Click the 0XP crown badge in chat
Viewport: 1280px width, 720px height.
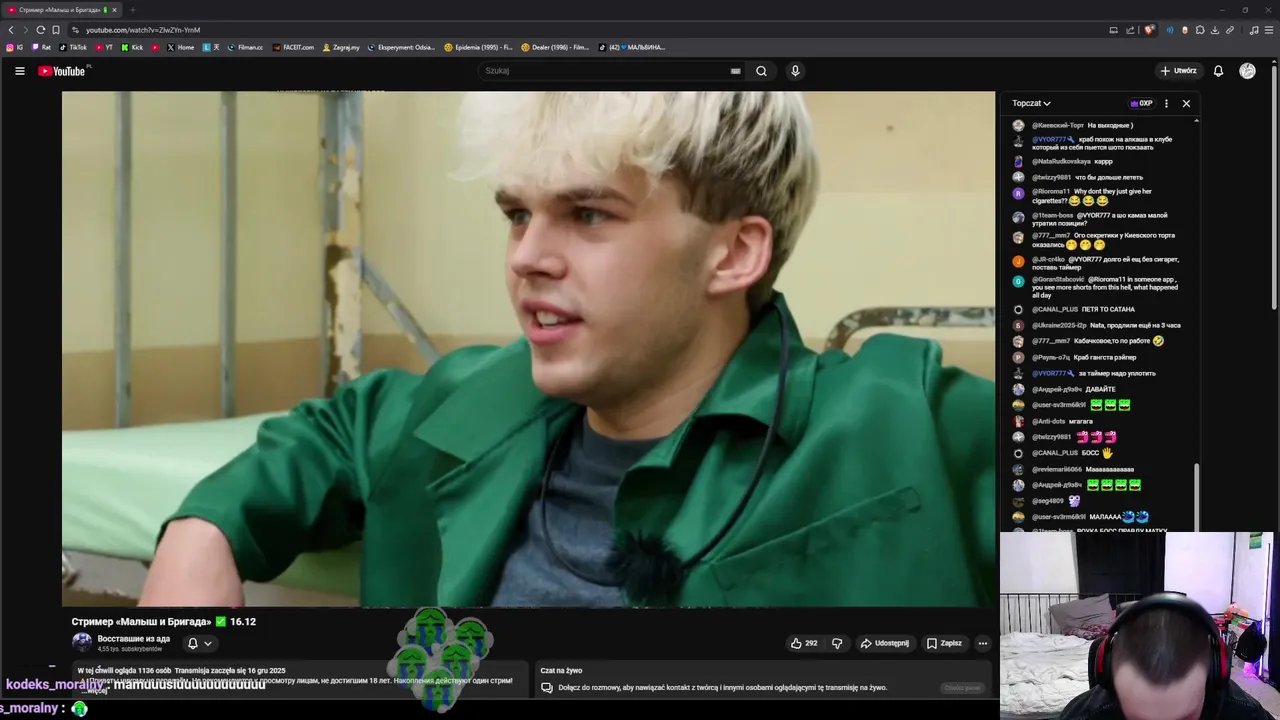coord(1141,103)
